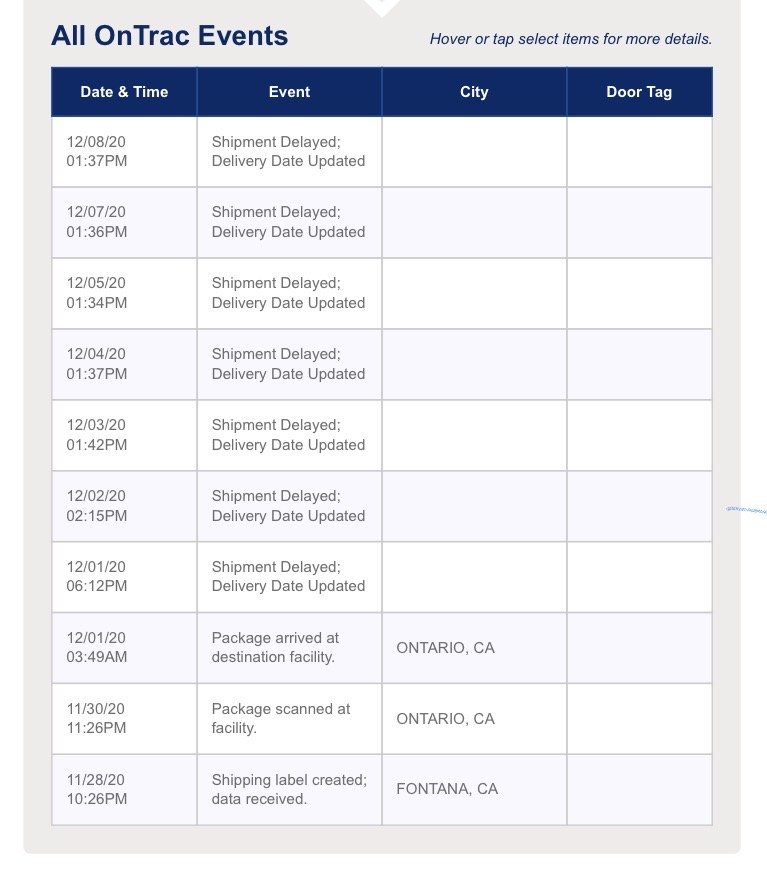Click the Event column header
The image size is (767, 882).
(289, 92)
